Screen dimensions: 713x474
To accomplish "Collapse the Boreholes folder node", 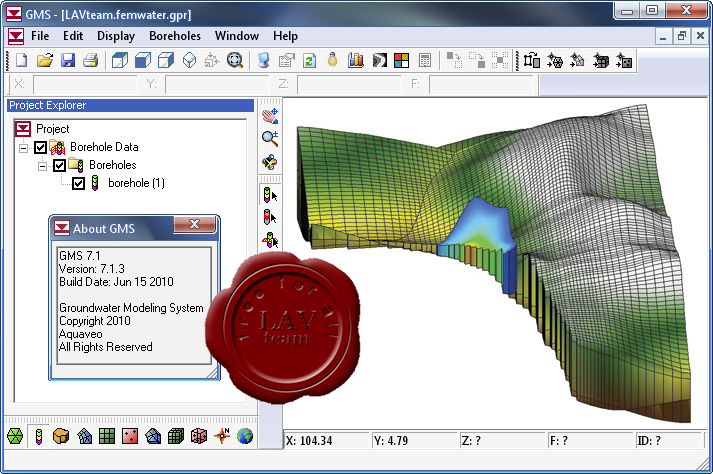I will click(x=42, y=166).
